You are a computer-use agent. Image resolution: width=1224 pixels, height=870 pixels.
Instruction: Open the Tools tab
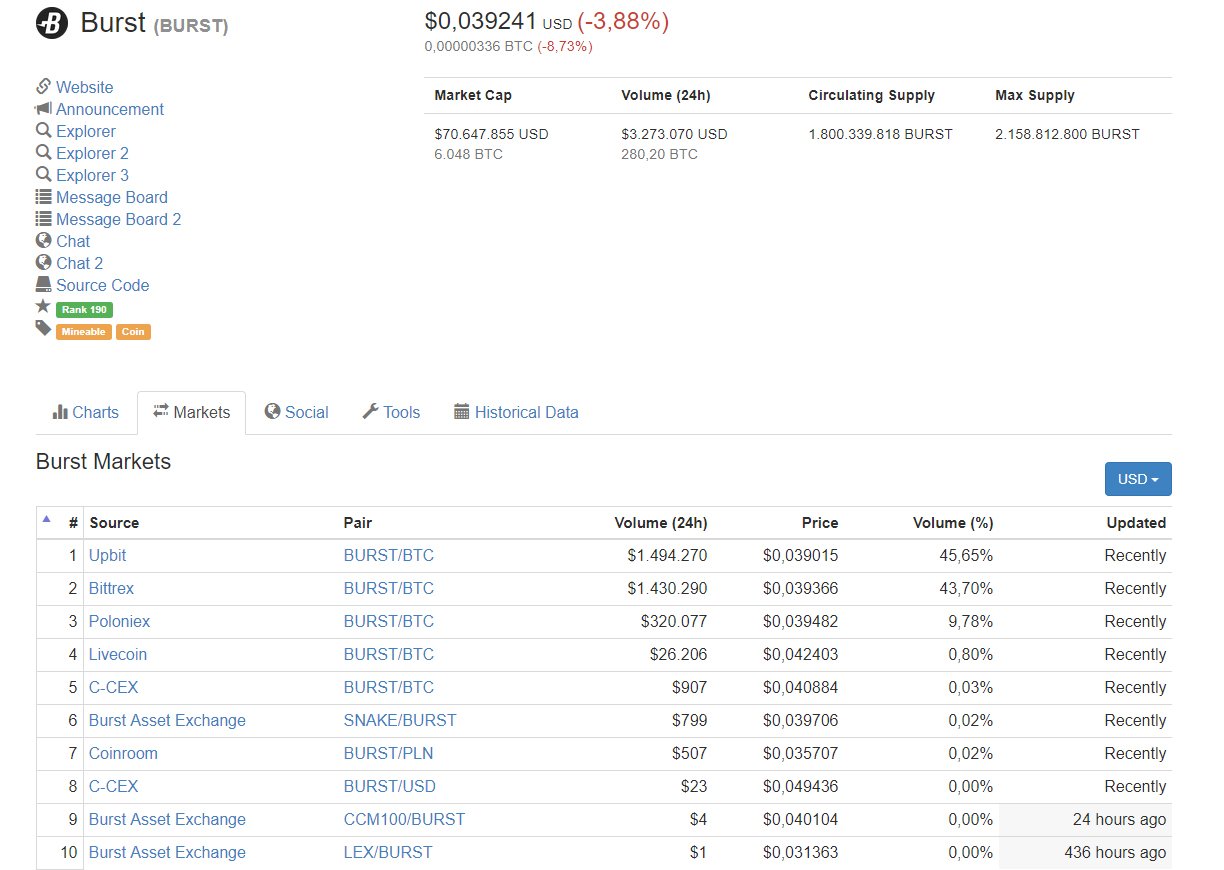coord(391,412)
